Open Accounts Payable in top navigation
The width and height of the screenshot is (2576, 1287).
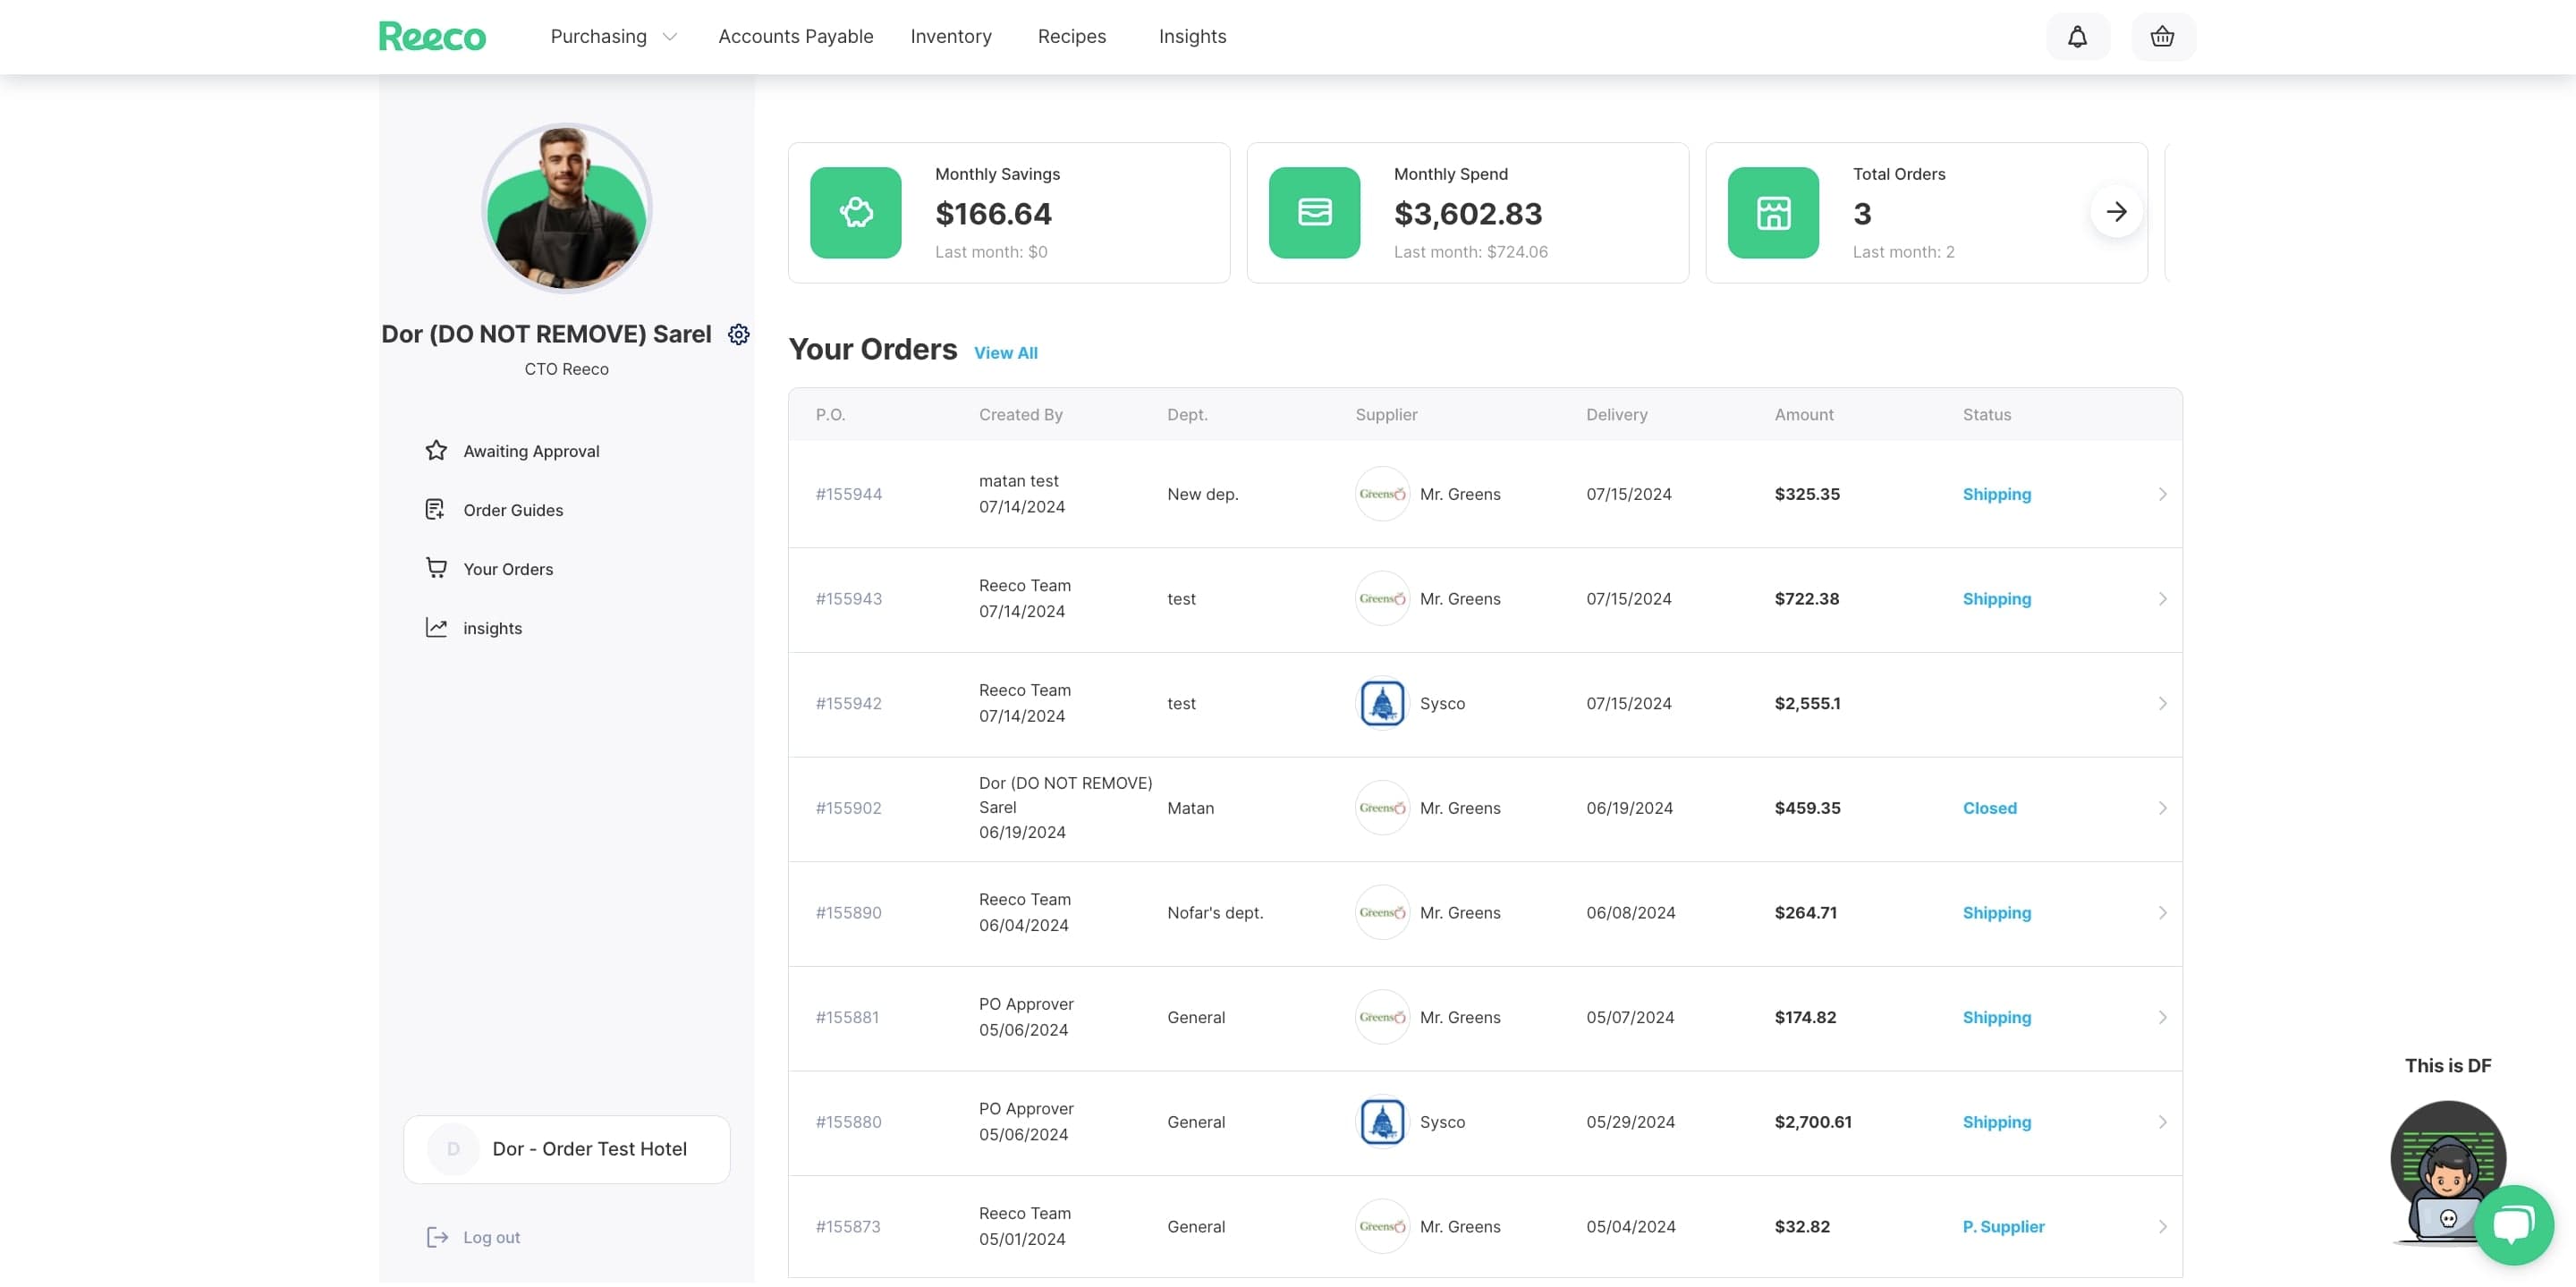click(795, 37)
